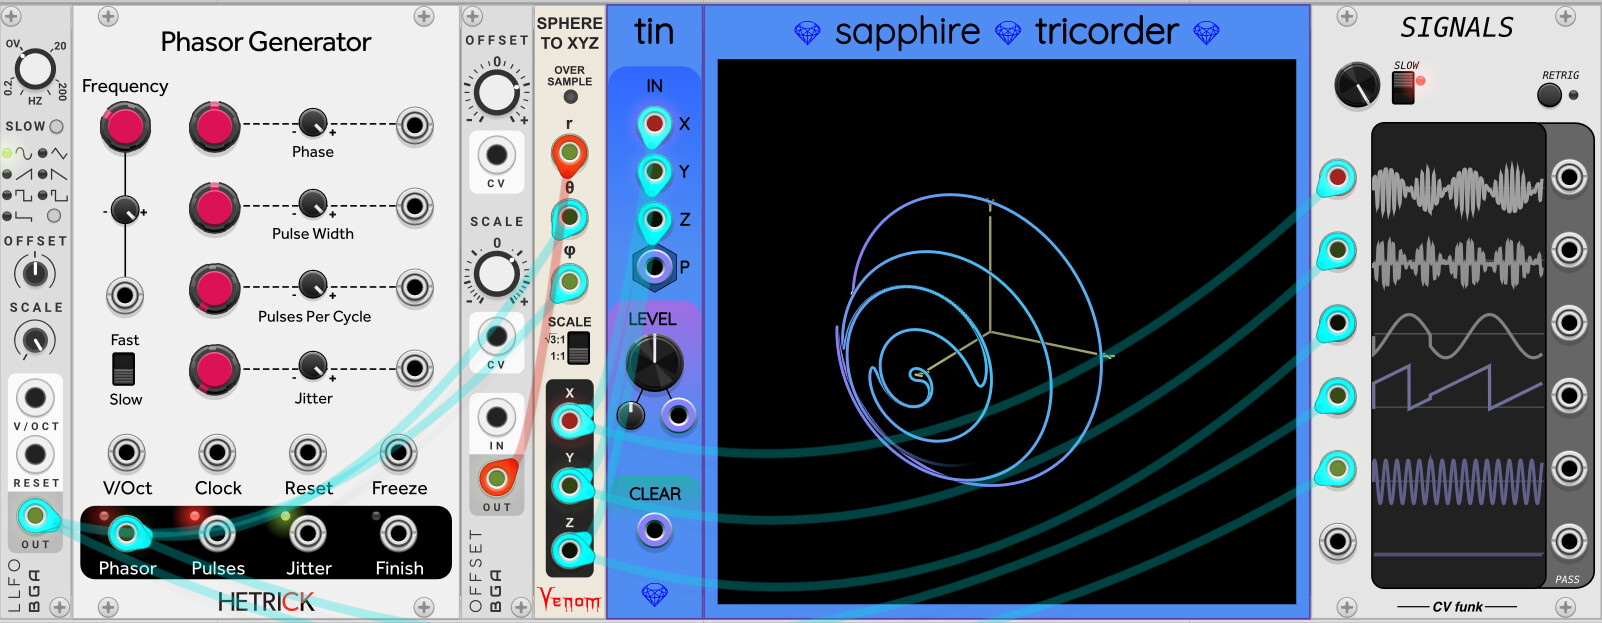Click the scale CV jack under SCALE knob
The image size is (1602, 623).
tap(497, 336)
